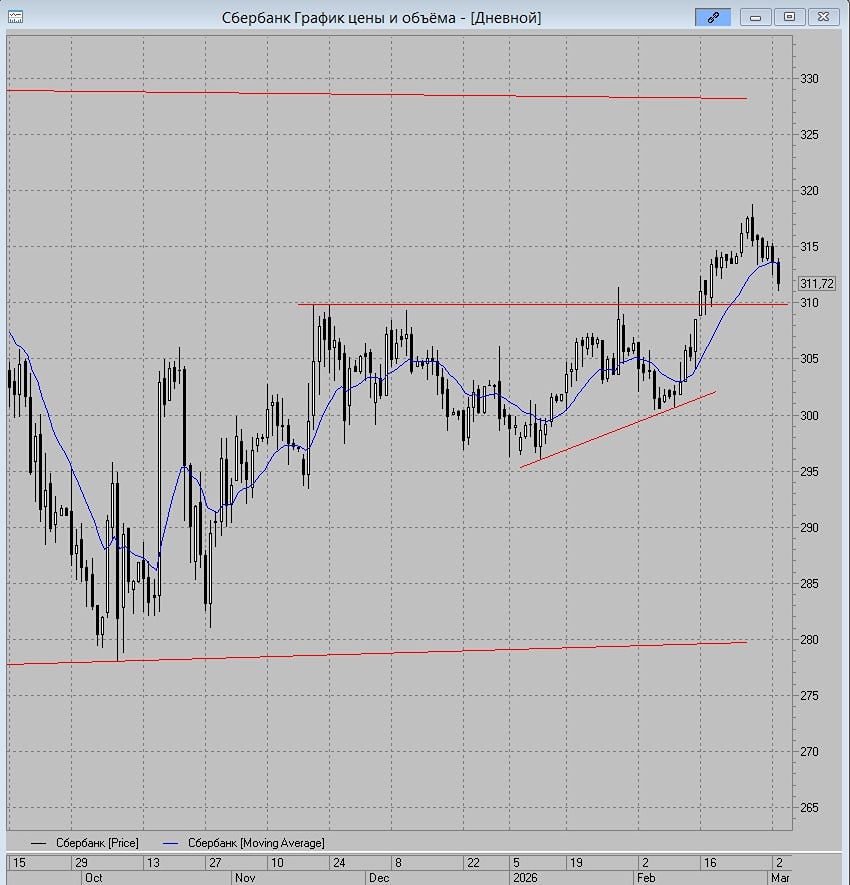This screenshot has height=885, width=850.
Task: Click the current price label 311.72
Action: tap(817, 284)
